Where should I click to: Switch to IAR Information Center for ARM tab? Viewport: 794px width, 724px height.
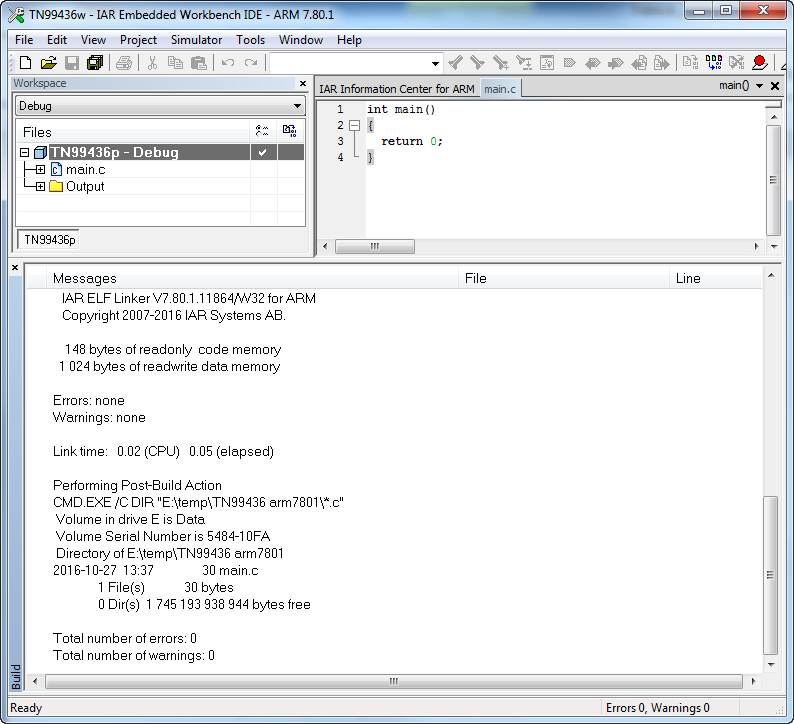397,89
